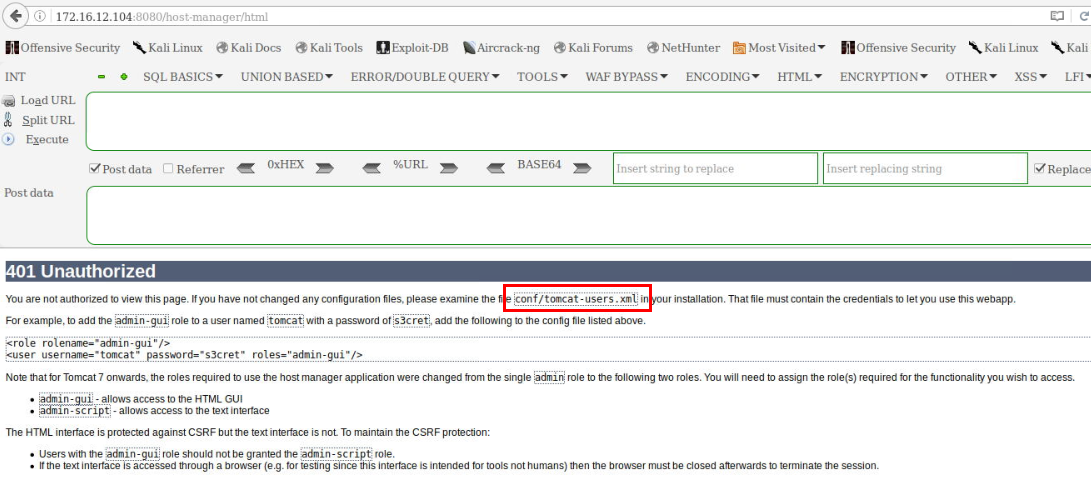1091x503 pixels.
Task: Click the Execute button label
Action: 47,140
